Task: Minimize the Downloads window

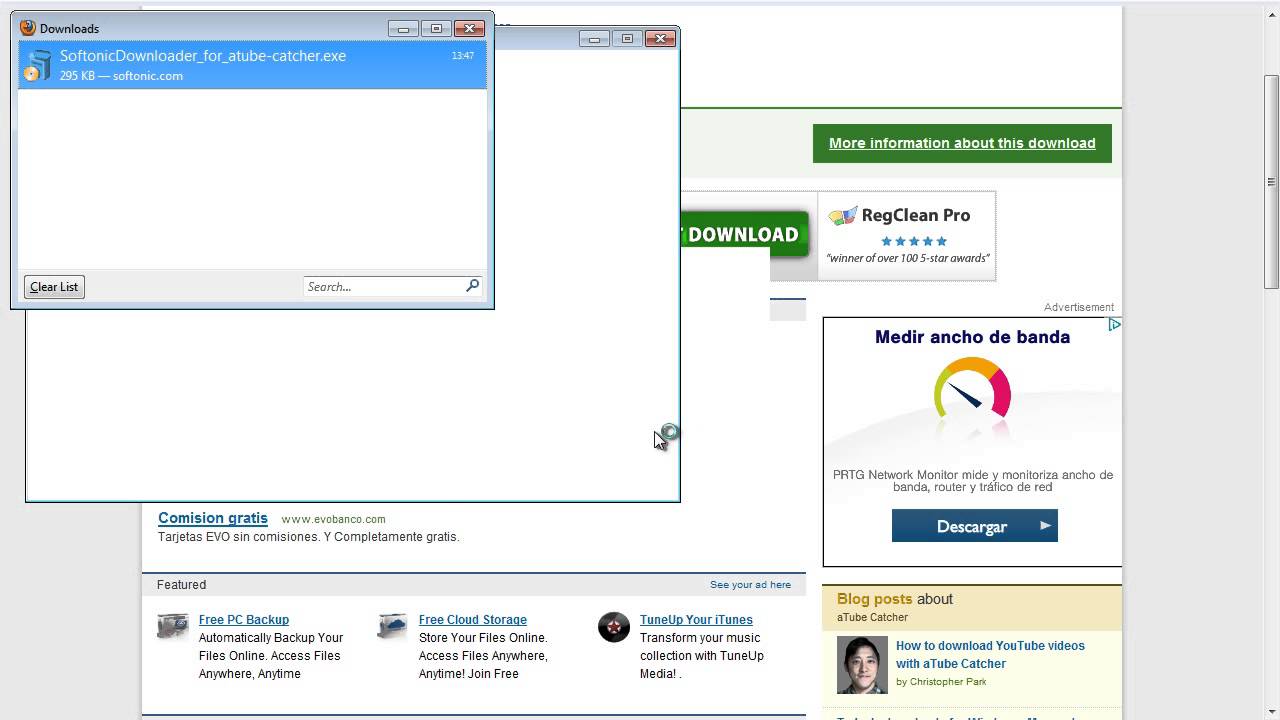Action: pos(403,29)
